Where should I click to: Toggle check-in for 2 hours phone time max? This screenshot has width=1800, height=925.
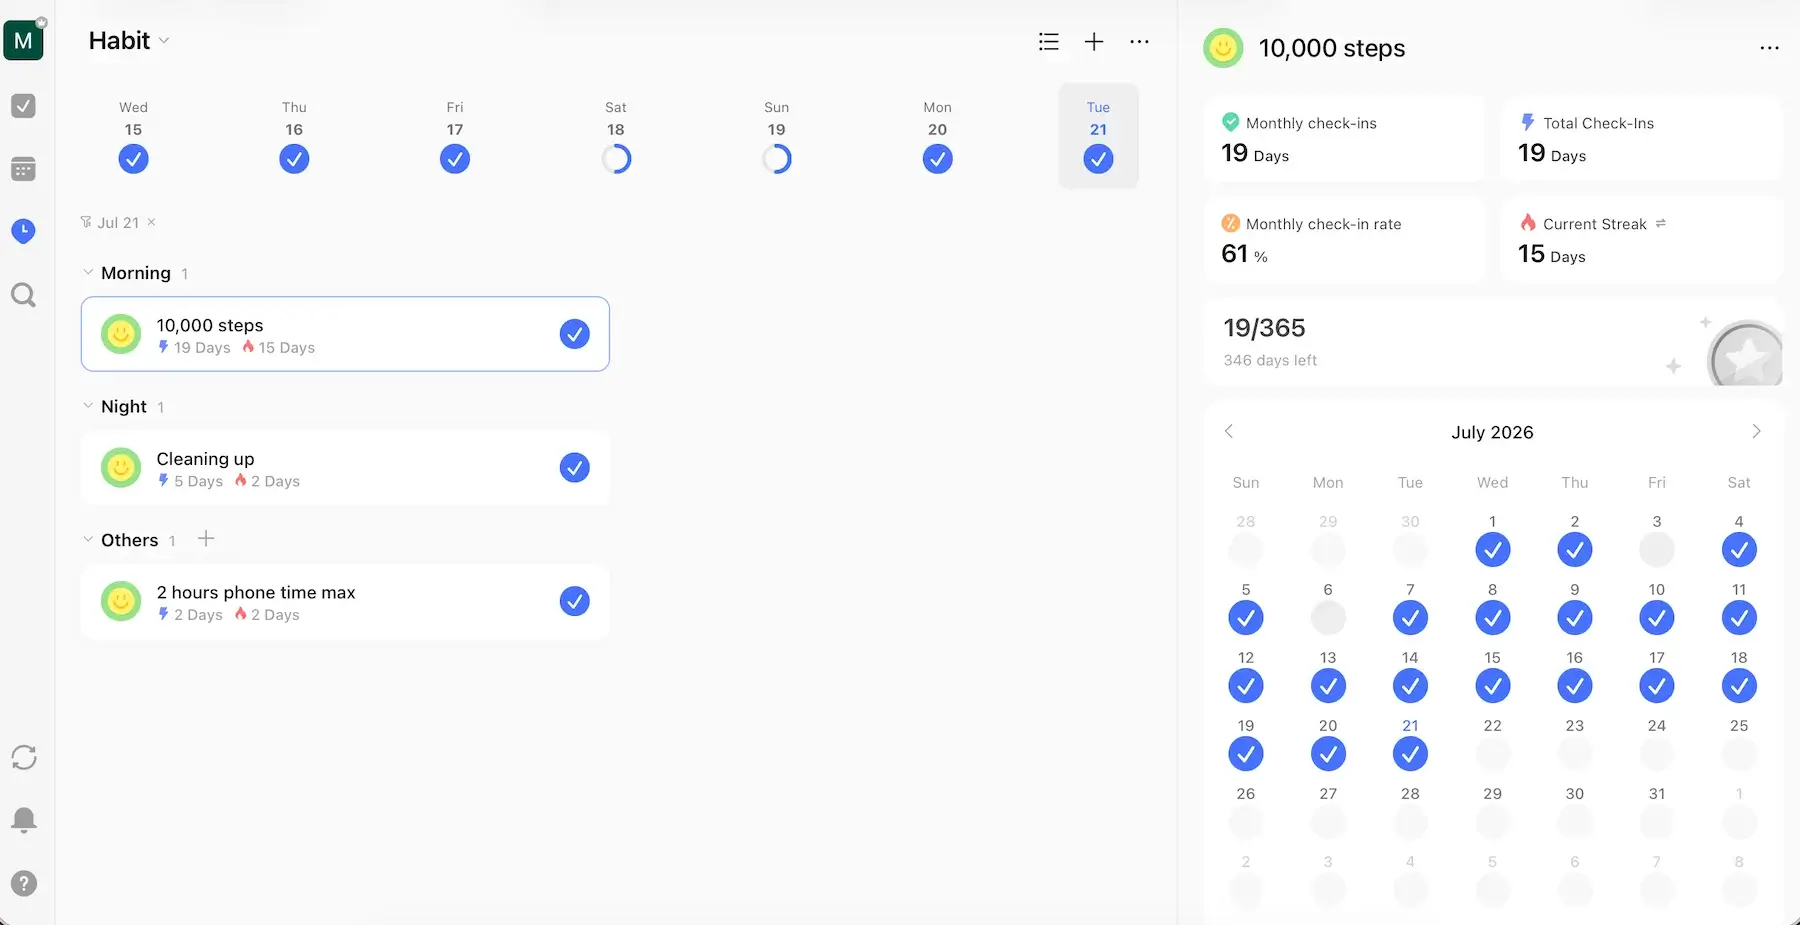[x=574, y=601]
